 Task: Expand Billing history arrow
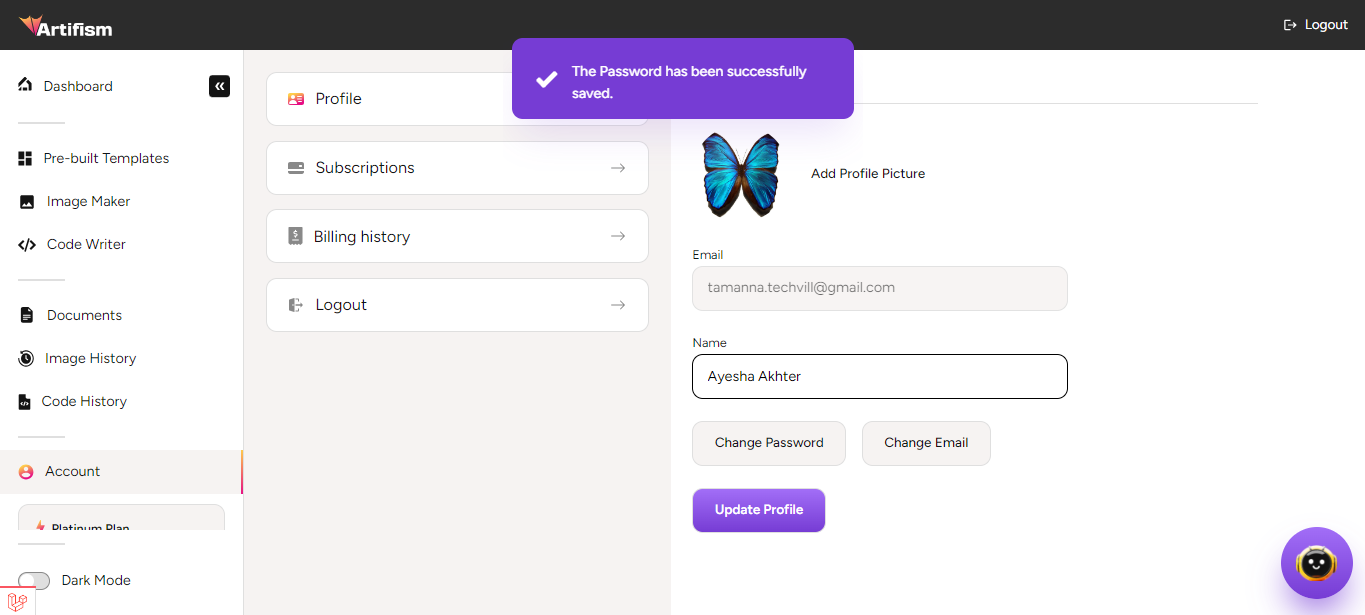[x=618, y=237]
